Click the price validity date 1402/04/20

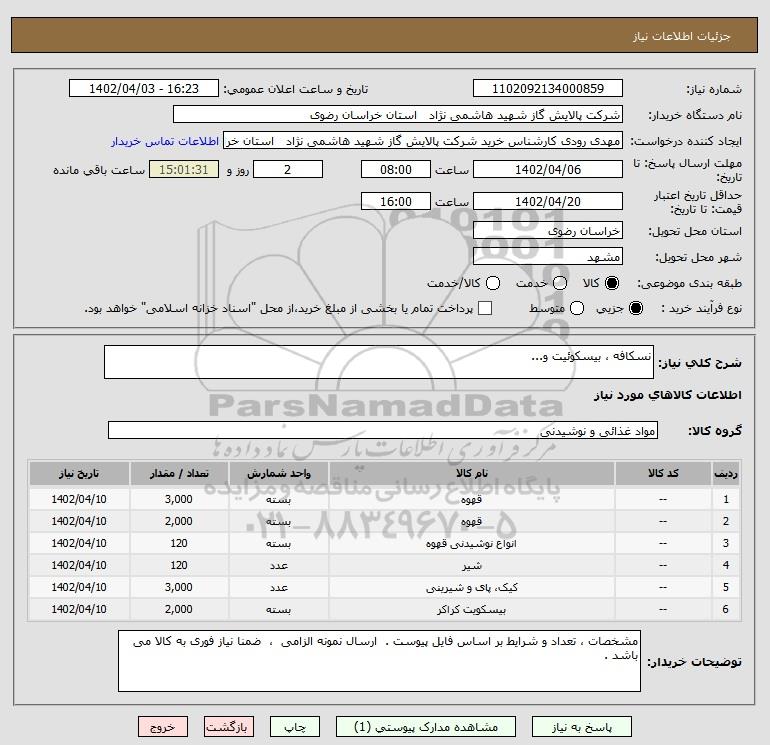[x=548, y=201]
